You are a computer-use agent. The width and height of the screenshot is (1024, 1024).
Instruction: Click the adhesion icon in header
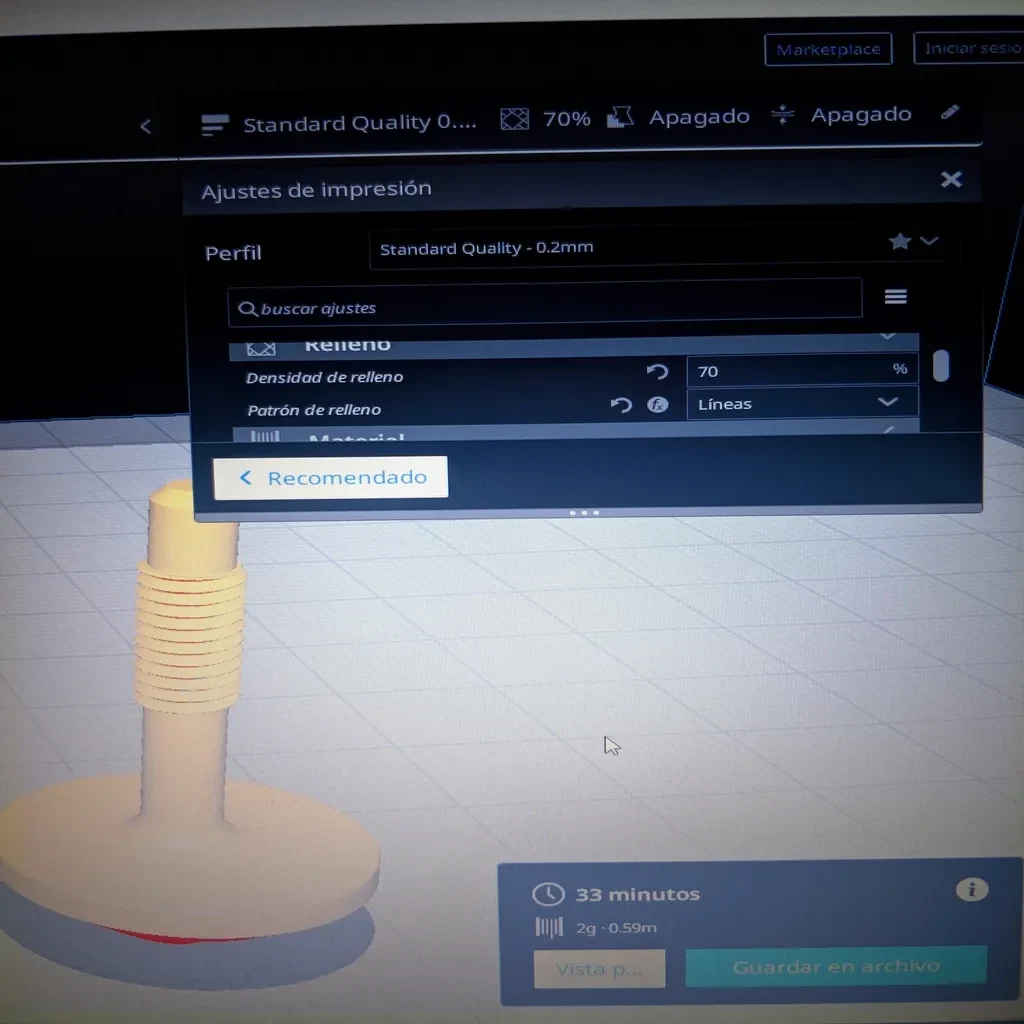click(782, 115)
